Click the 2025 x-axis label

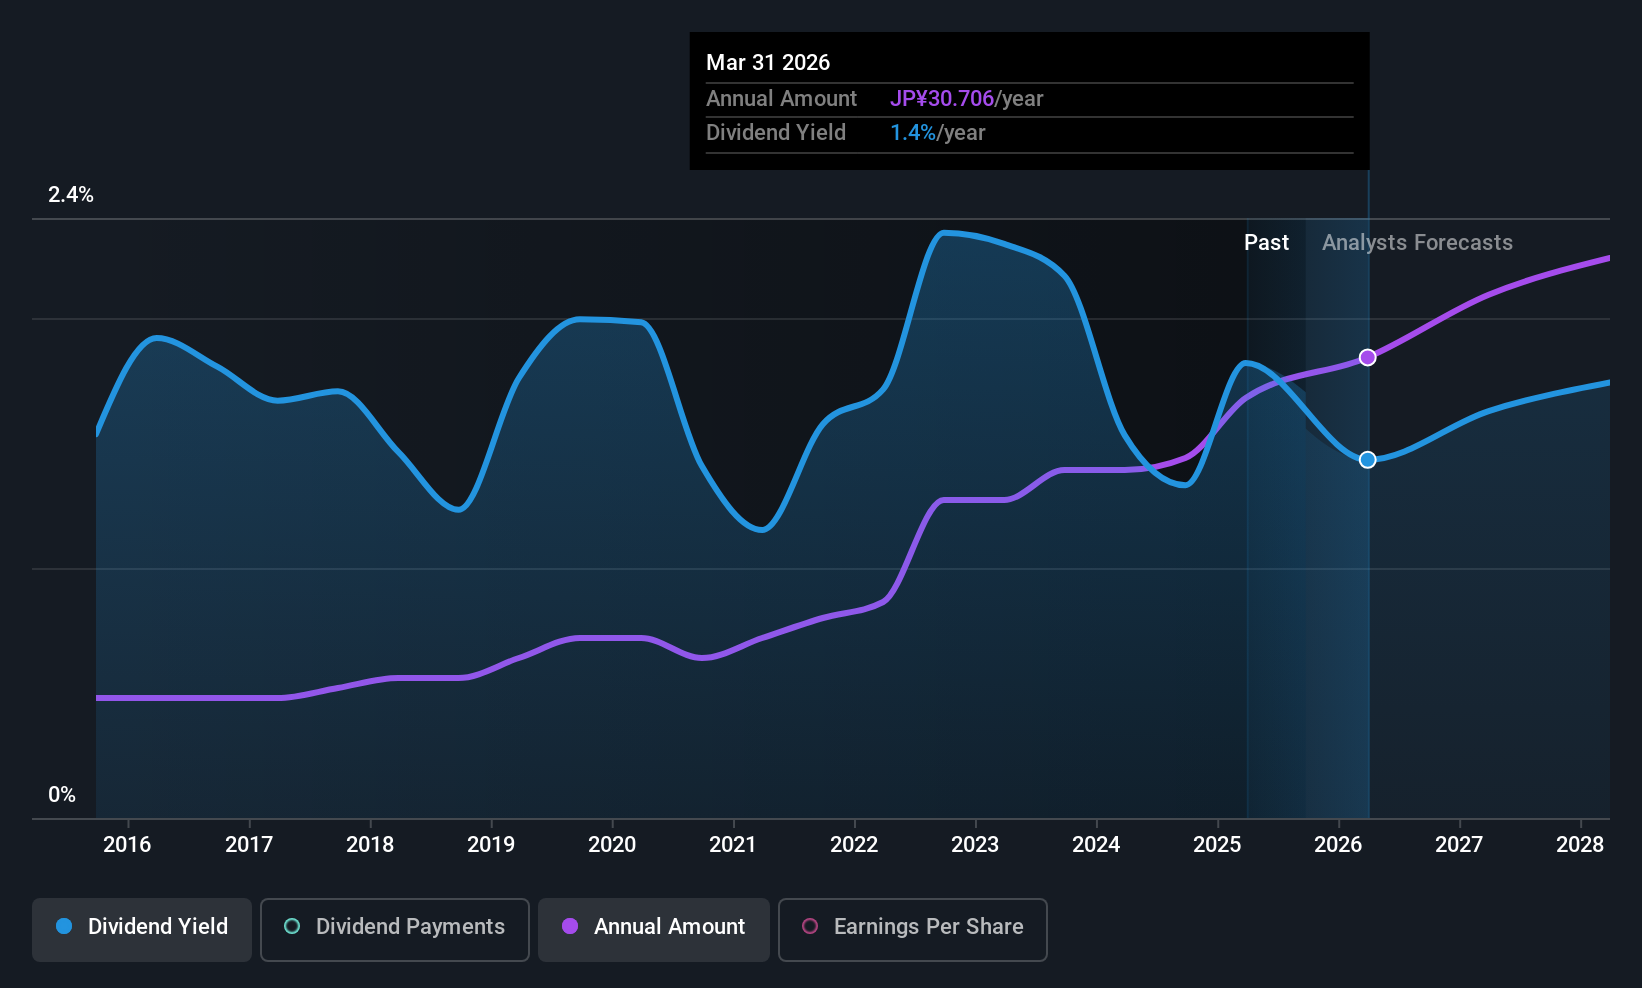click(x=1217, y=845)
